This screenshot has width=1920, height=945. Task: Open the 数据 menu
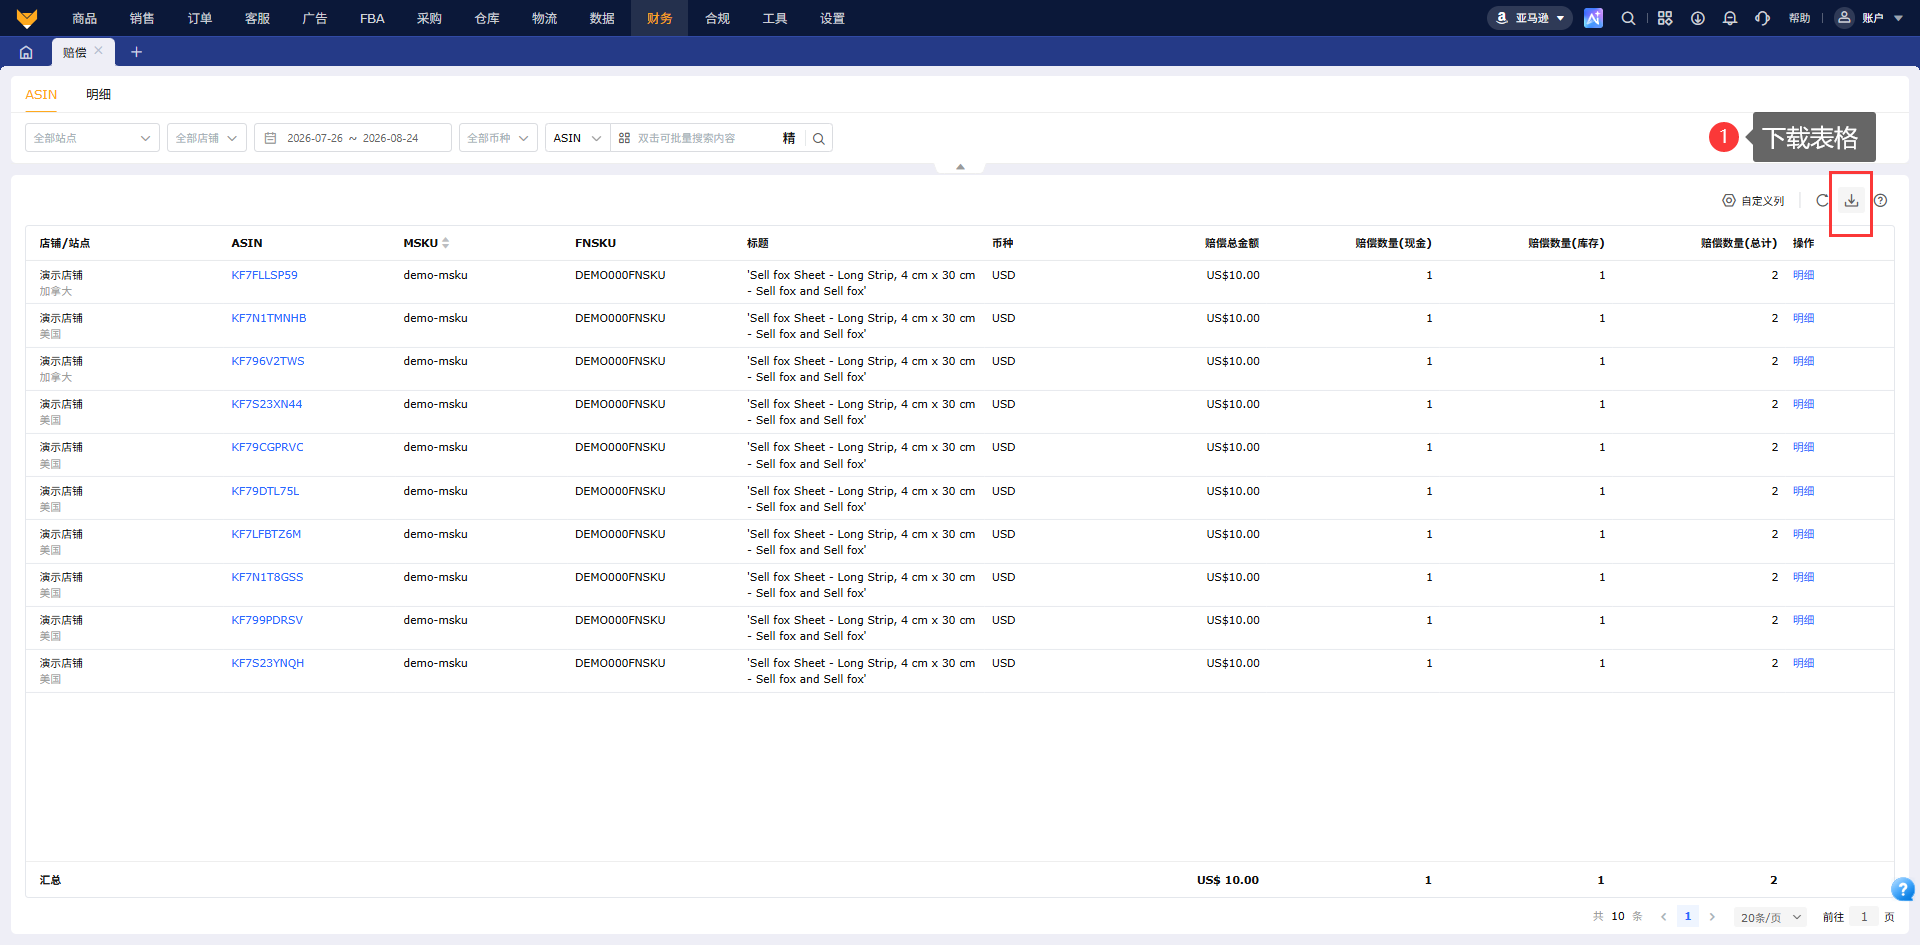click(x=602, y=18)
